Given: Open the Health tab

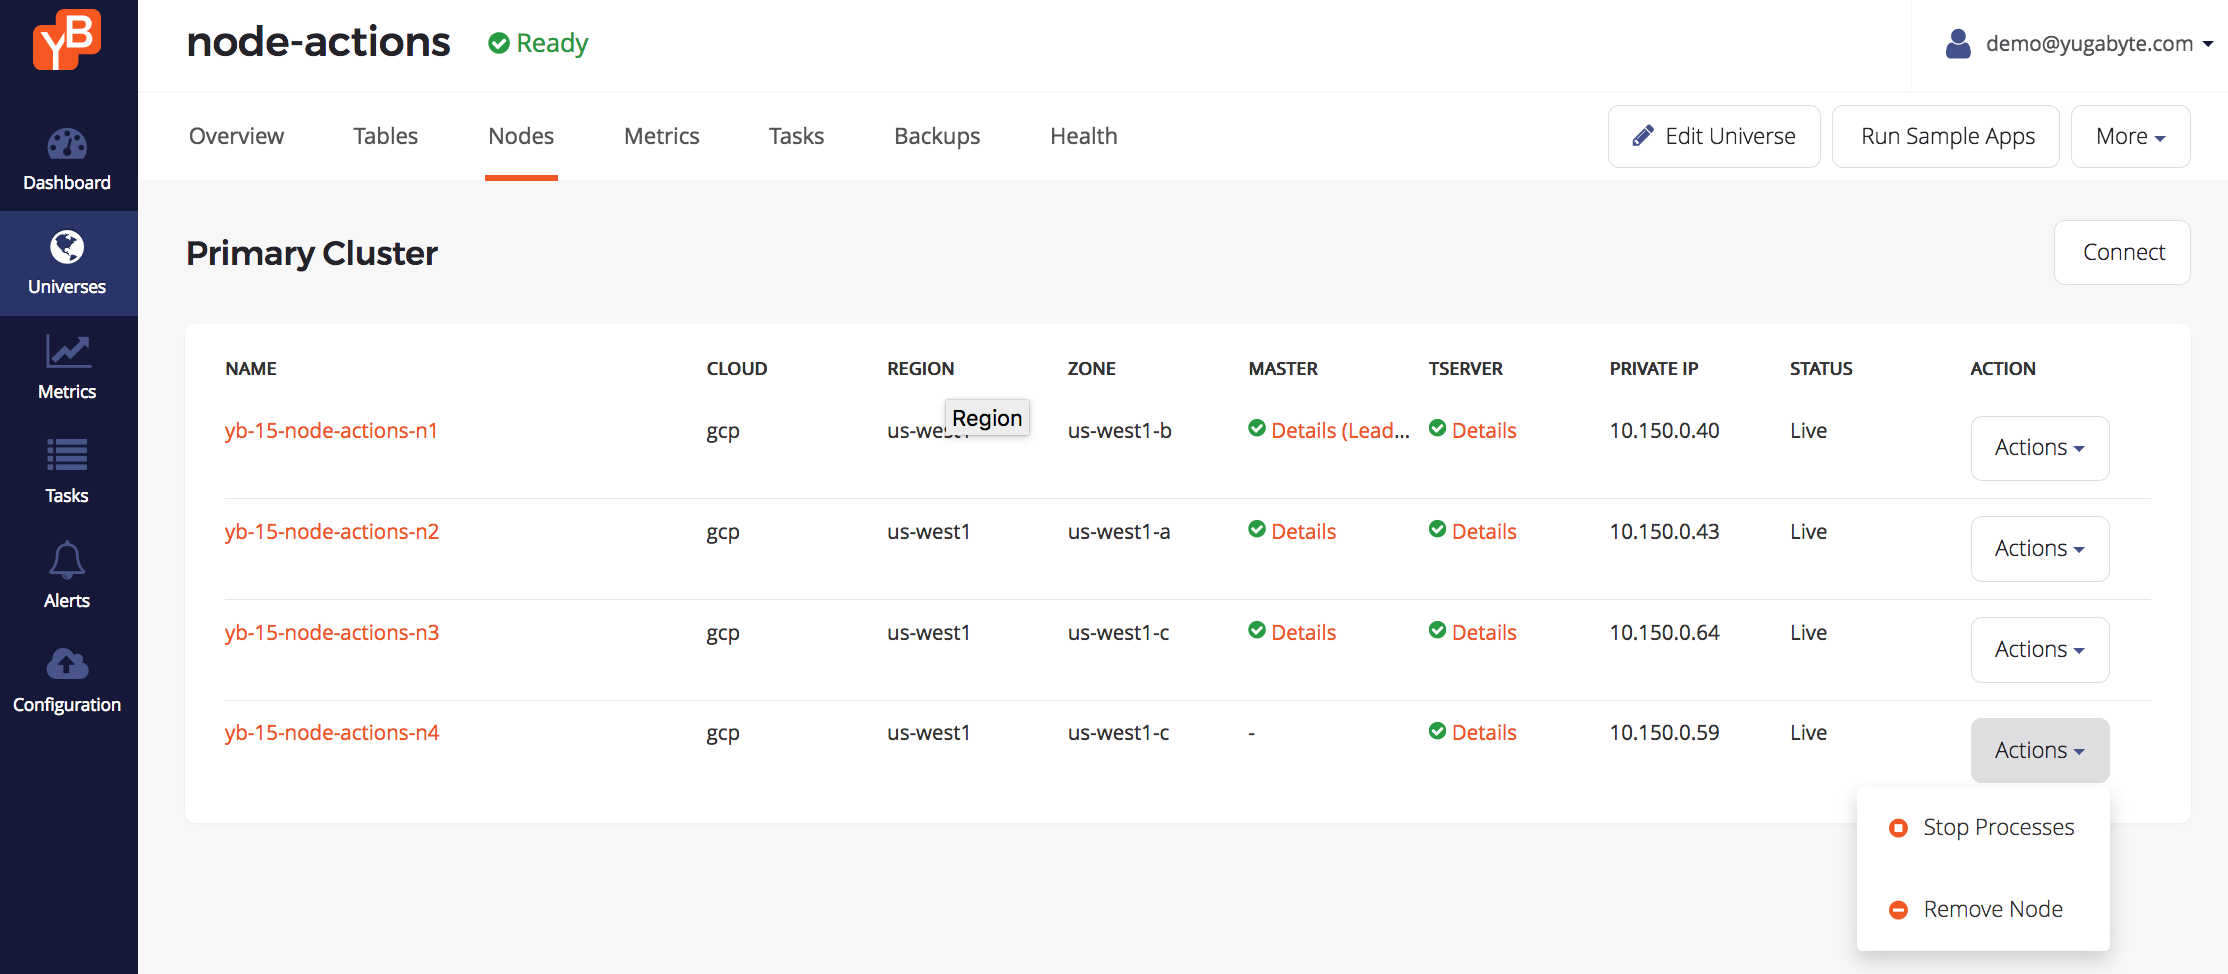Looking at the screenshot, I should 1084,136.
